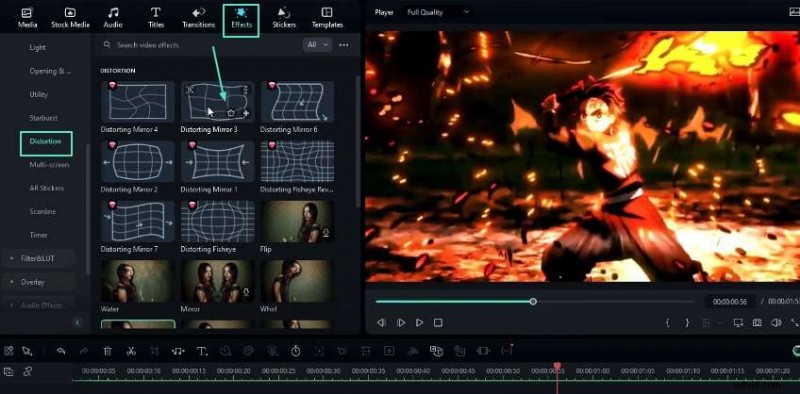Open the Templates tab
Image resolution: width=800 pixels, height=394 pixels.
327,18
